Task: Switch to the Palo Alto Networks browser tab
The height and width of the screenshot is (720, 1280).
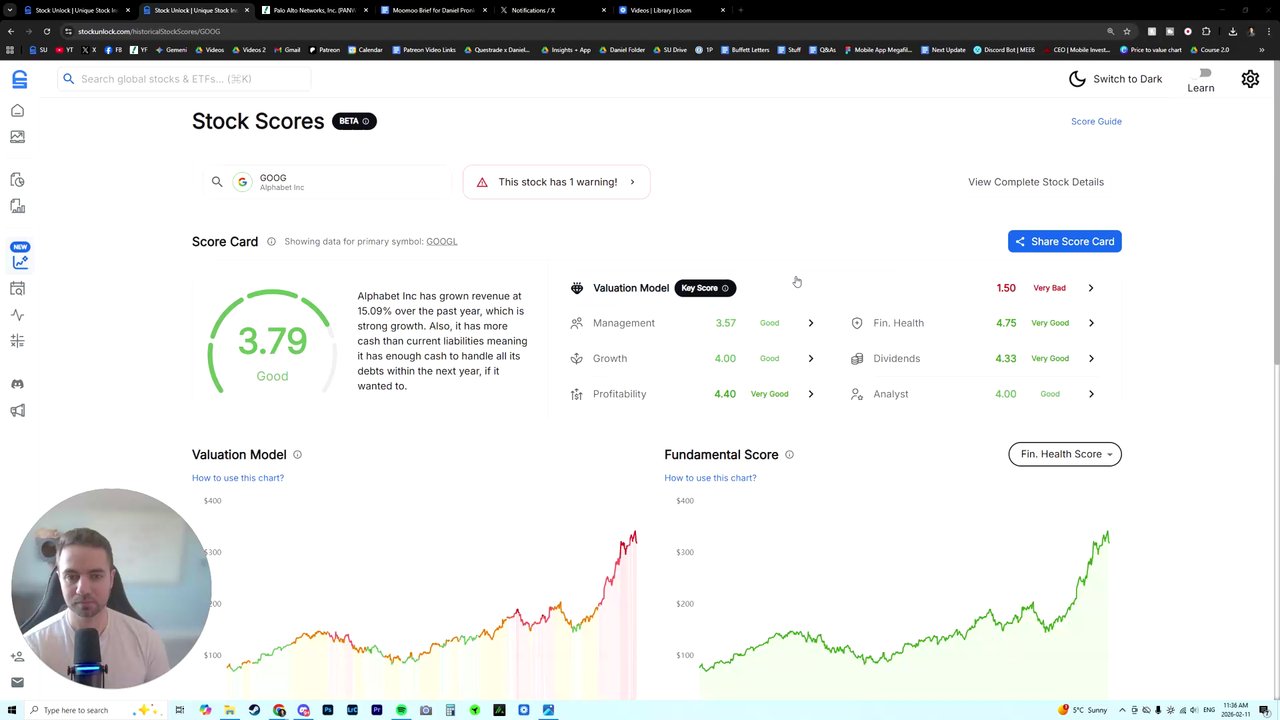Action: tap(313, 10)
